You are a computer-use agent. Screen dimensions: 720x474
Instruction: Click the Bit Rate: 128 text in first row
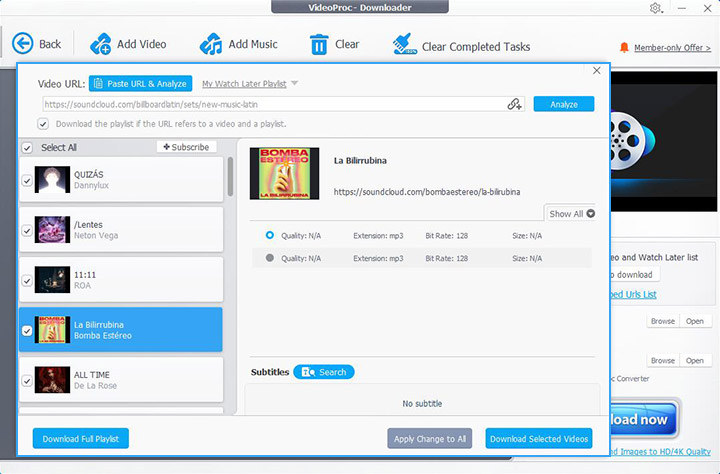(x=446, y=236)
